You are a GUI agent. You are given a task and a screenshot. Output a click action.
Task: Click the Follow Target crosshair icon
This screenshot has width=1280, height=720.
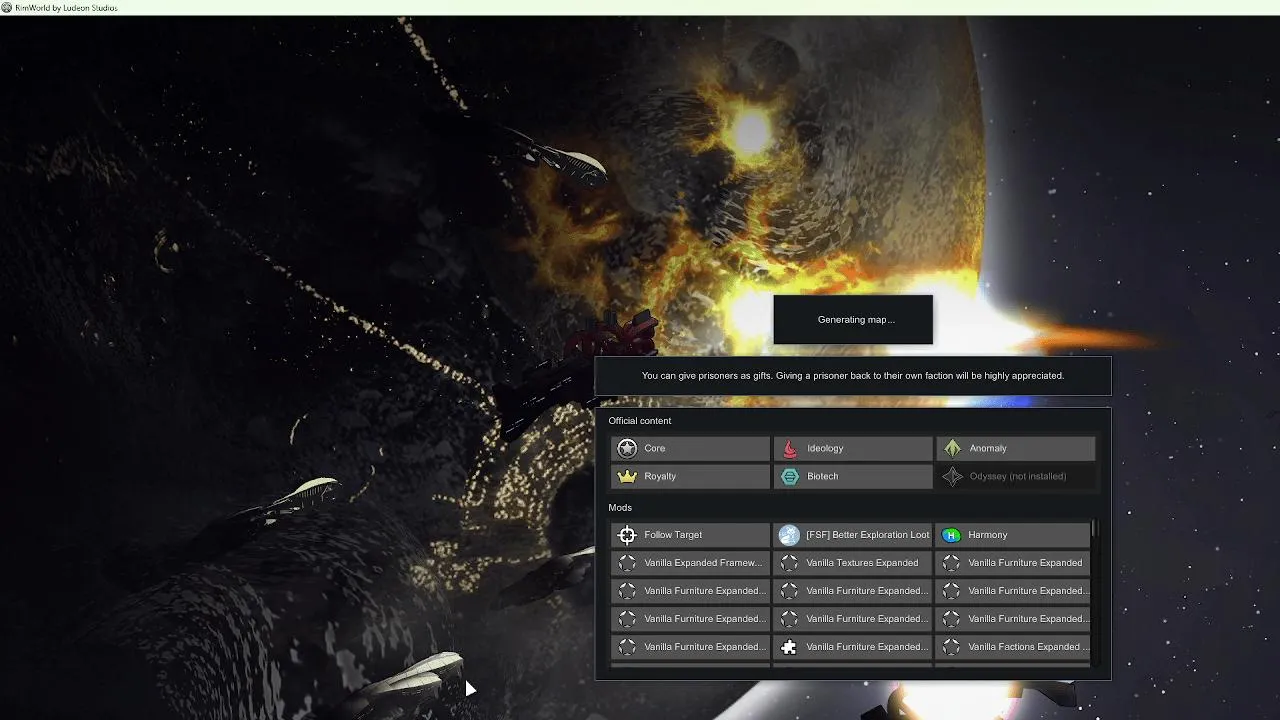(x=627, y=535)
